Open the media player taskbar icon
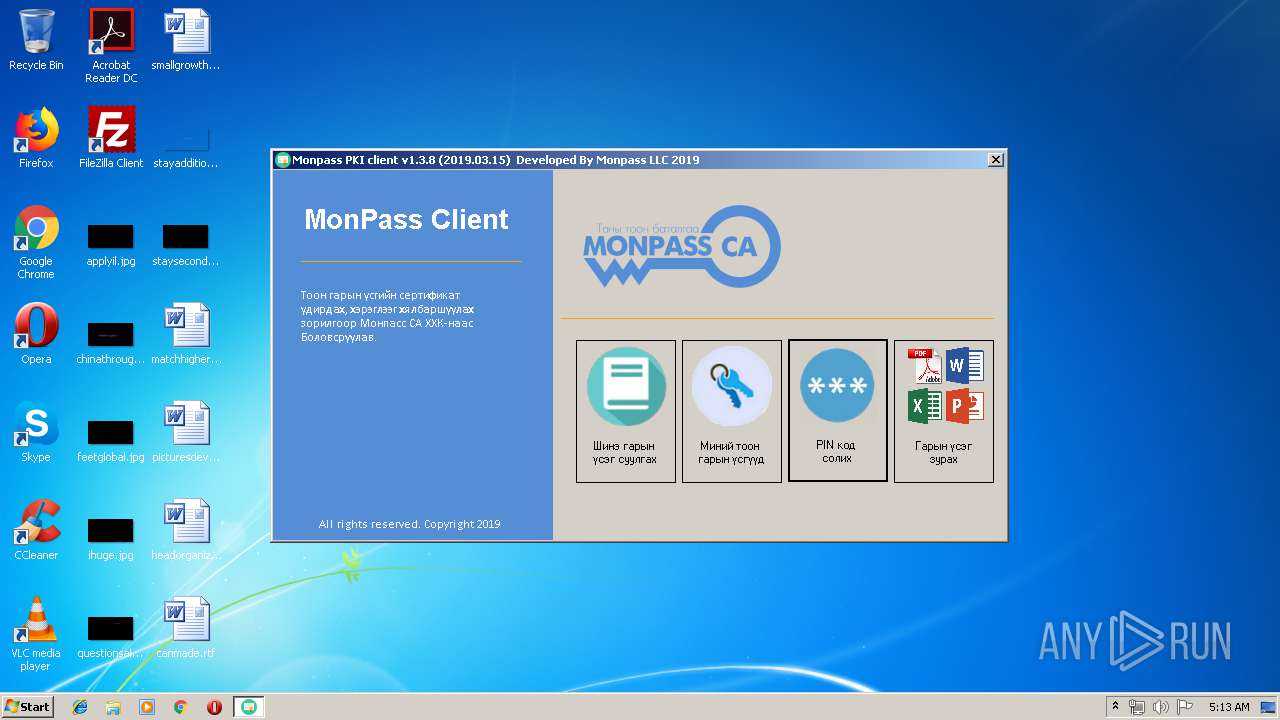Screen dimensions: 1280x720 pyautogui.click(x=147, y=707)
